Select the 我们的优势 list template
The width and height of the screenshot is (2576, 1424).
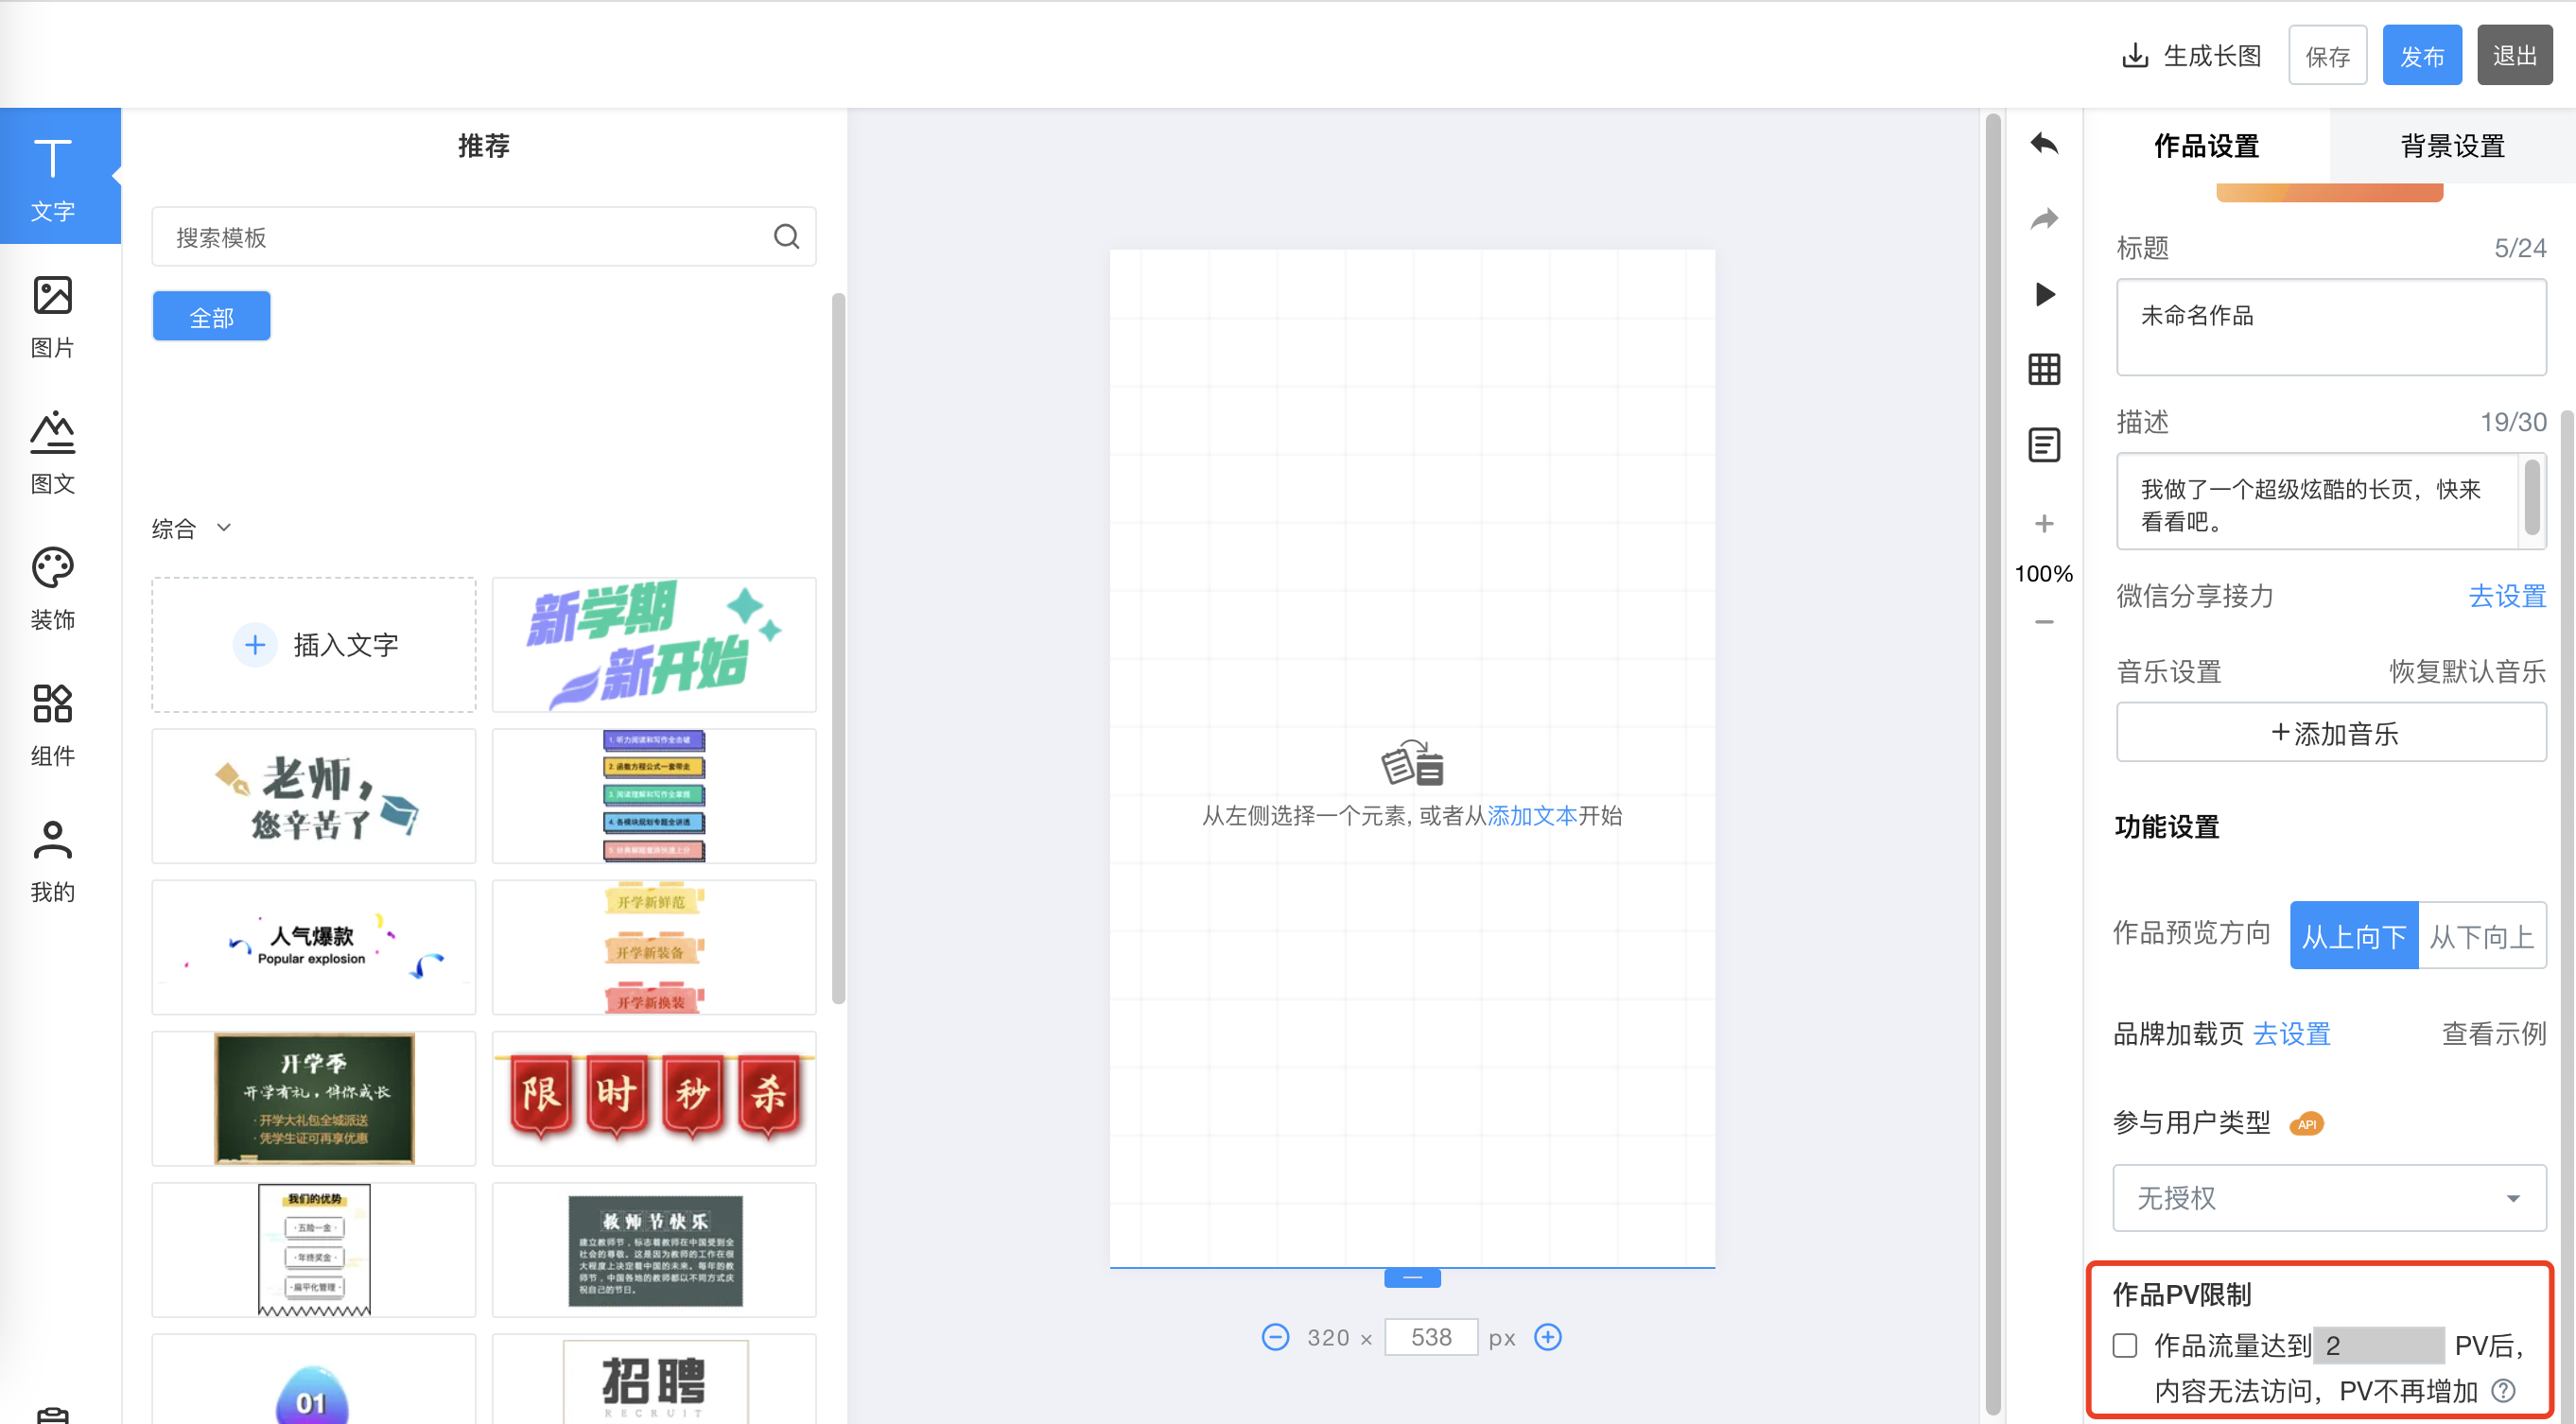(x=314, y=1249)
